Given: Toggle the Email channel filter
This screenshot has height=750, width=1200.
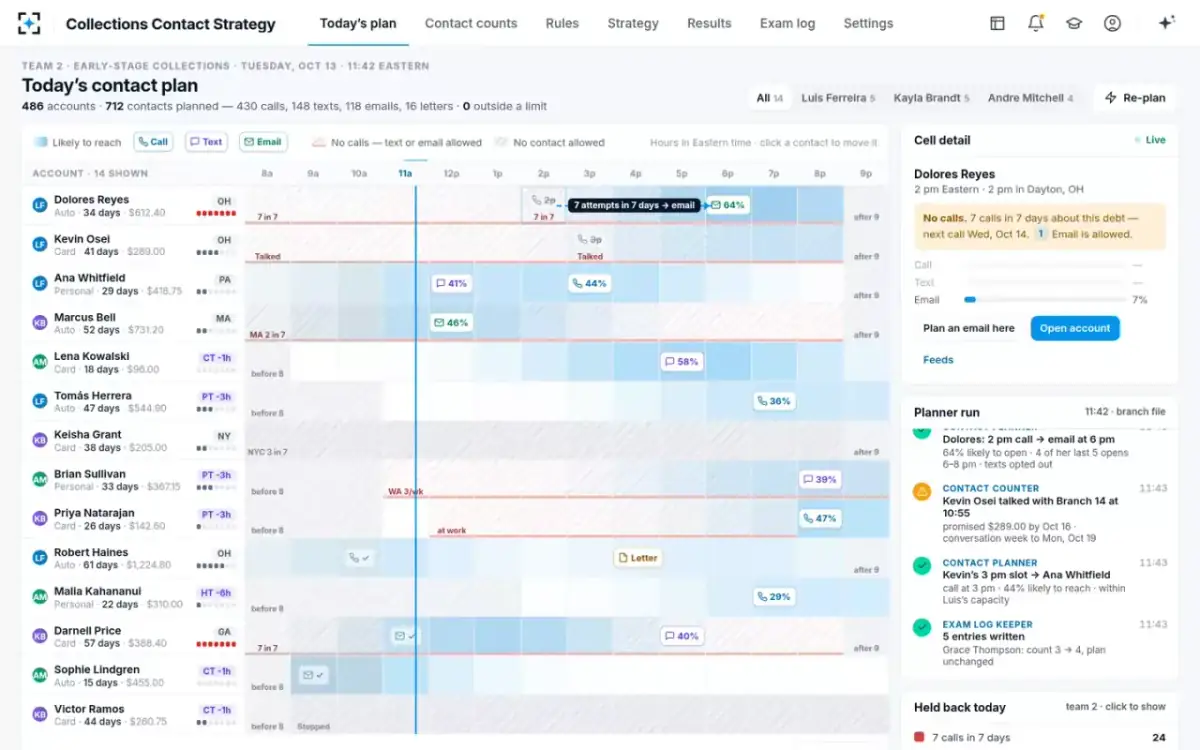Looking at the screenshot, I should point(263,142).
